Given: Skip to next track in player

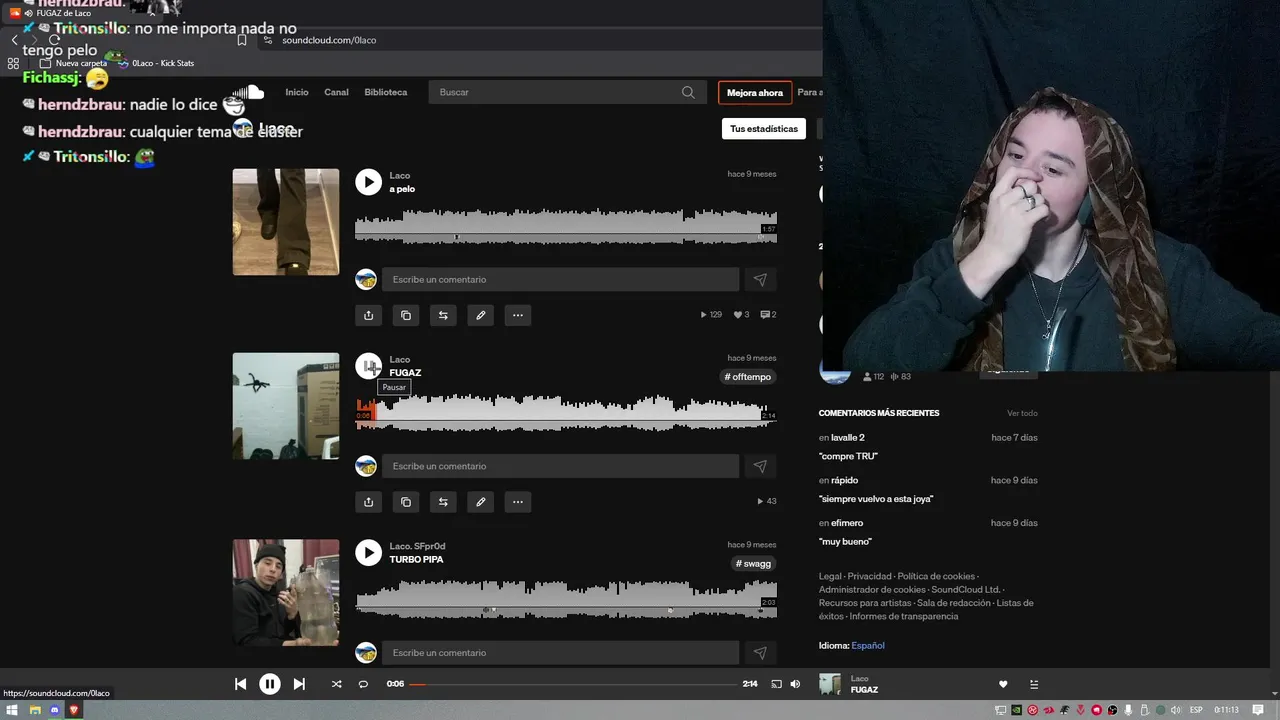Looking at the screenshot, I should point(299,684).
